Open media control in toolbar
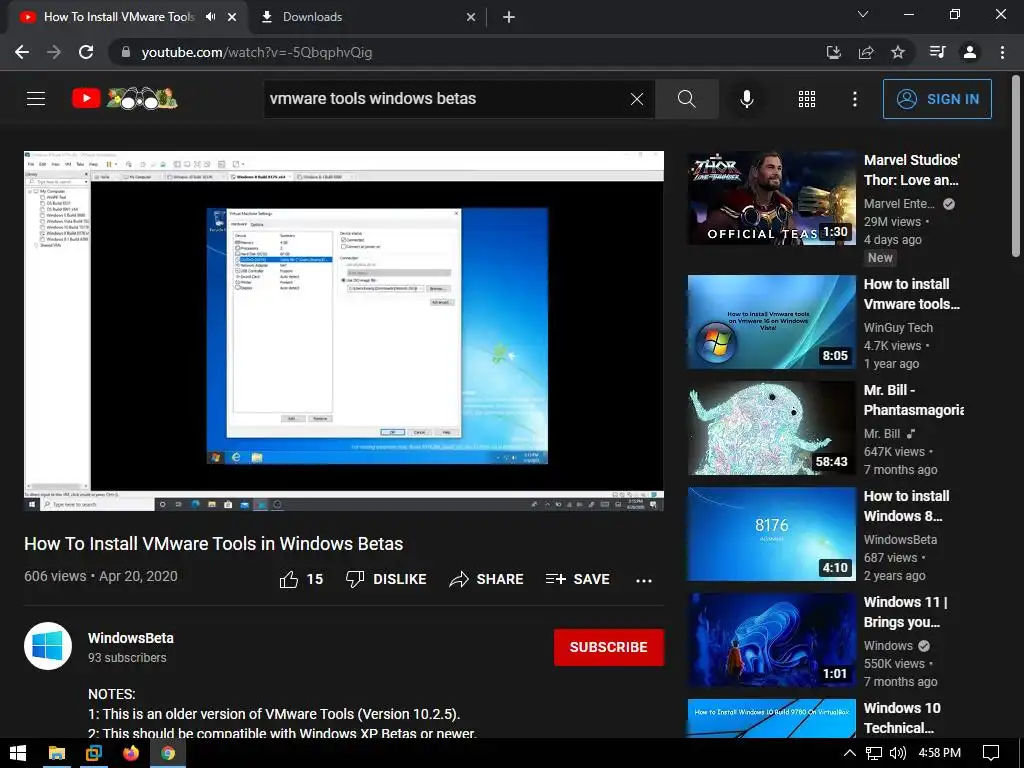Screen dimensions: 1024x768 [938, 52]
